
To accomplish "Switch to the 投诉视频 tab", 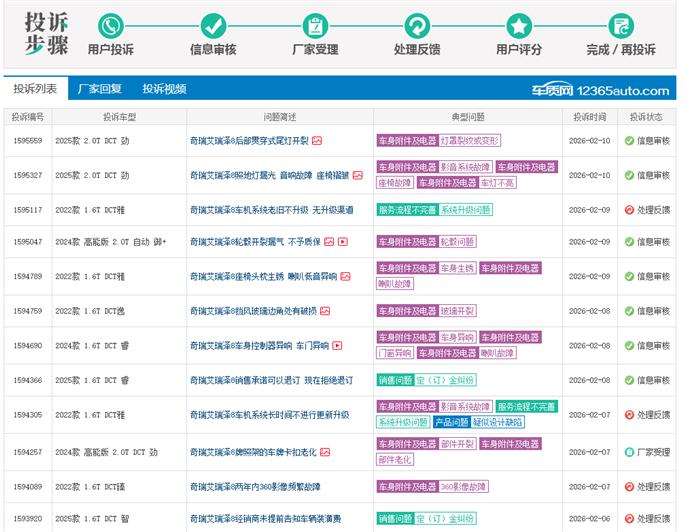I will 164,89.
